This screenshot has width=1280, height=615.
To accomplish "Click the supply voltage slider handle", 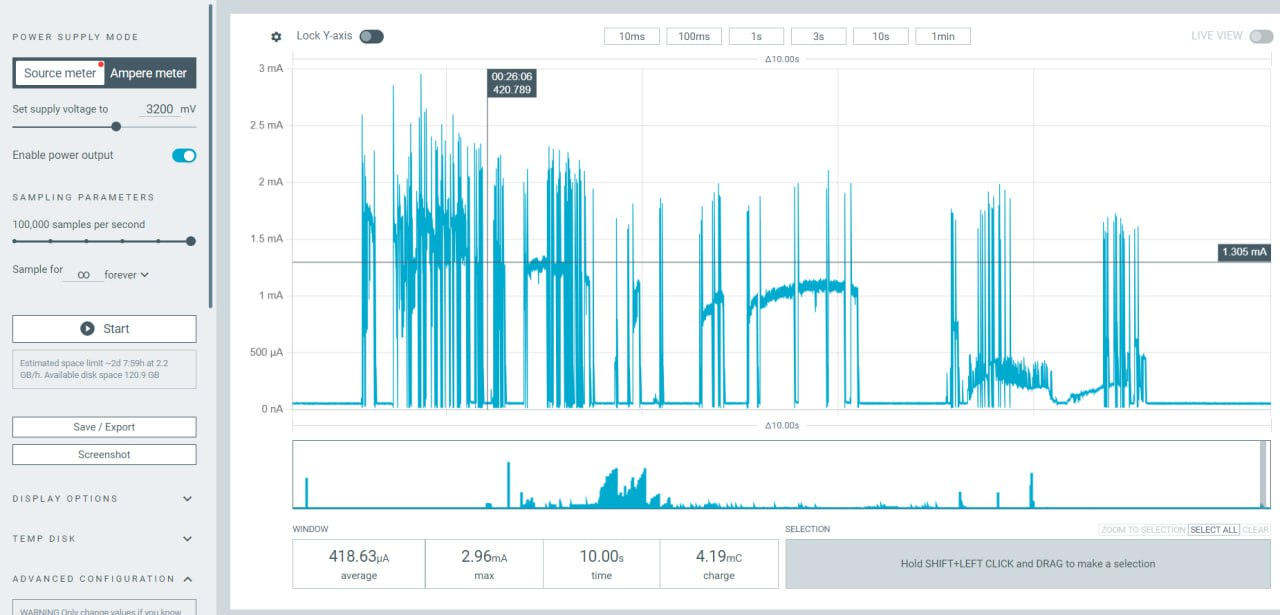I will (116, 127).
